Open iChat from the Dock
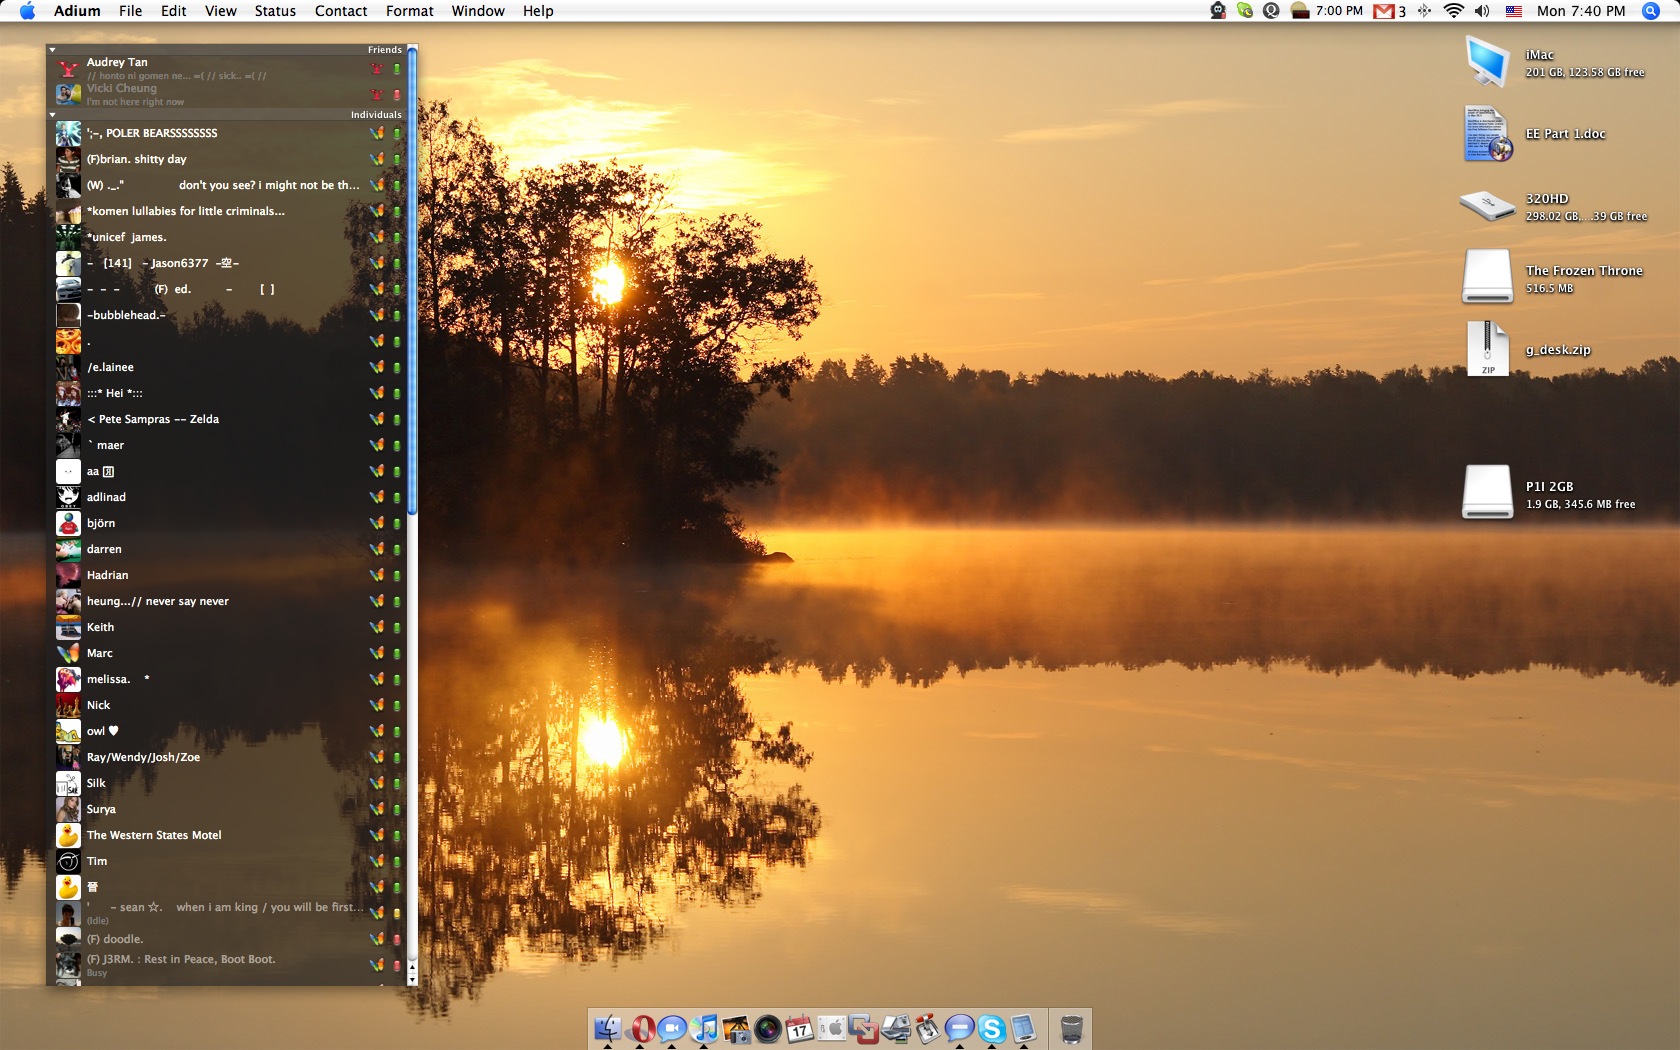Viewport: 1680px width, 1050px height. (672, 1028)
